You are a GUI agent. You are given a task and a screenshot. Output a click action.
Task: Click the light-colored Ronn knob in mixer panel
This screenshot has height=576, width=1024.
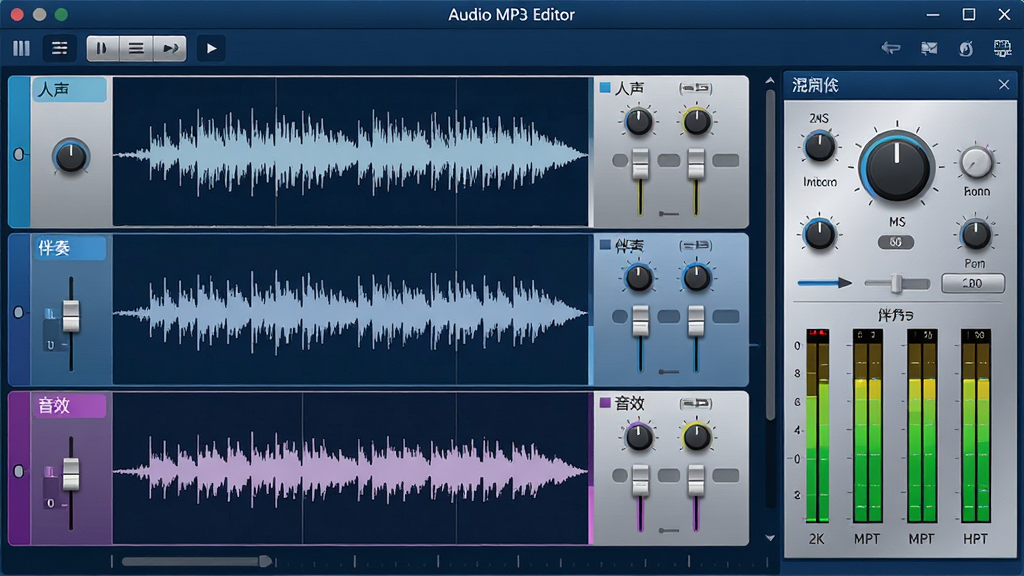pos(976,162)
